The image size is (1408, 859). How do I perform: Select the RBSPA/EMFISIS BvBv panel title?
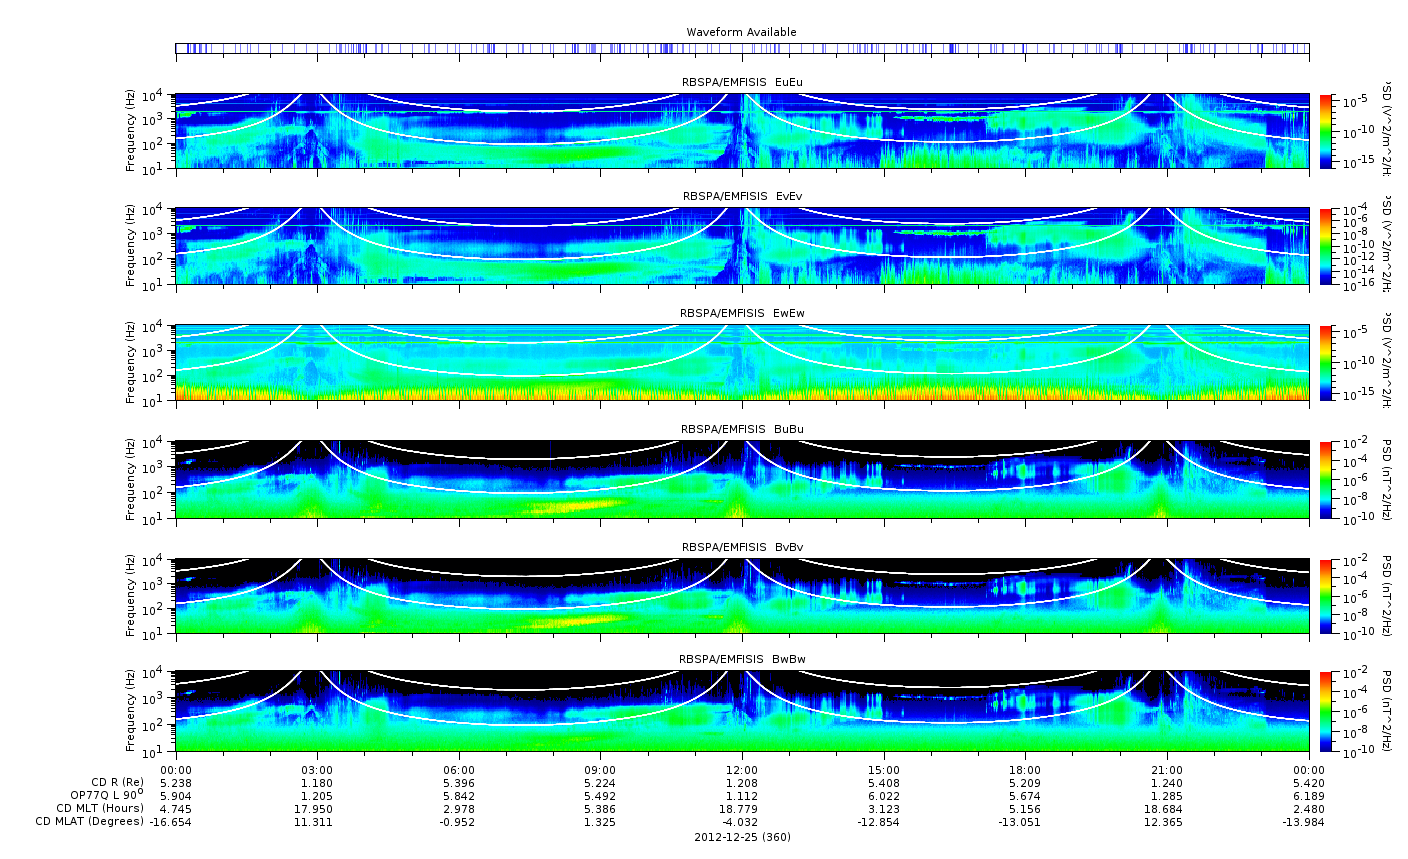741,547
